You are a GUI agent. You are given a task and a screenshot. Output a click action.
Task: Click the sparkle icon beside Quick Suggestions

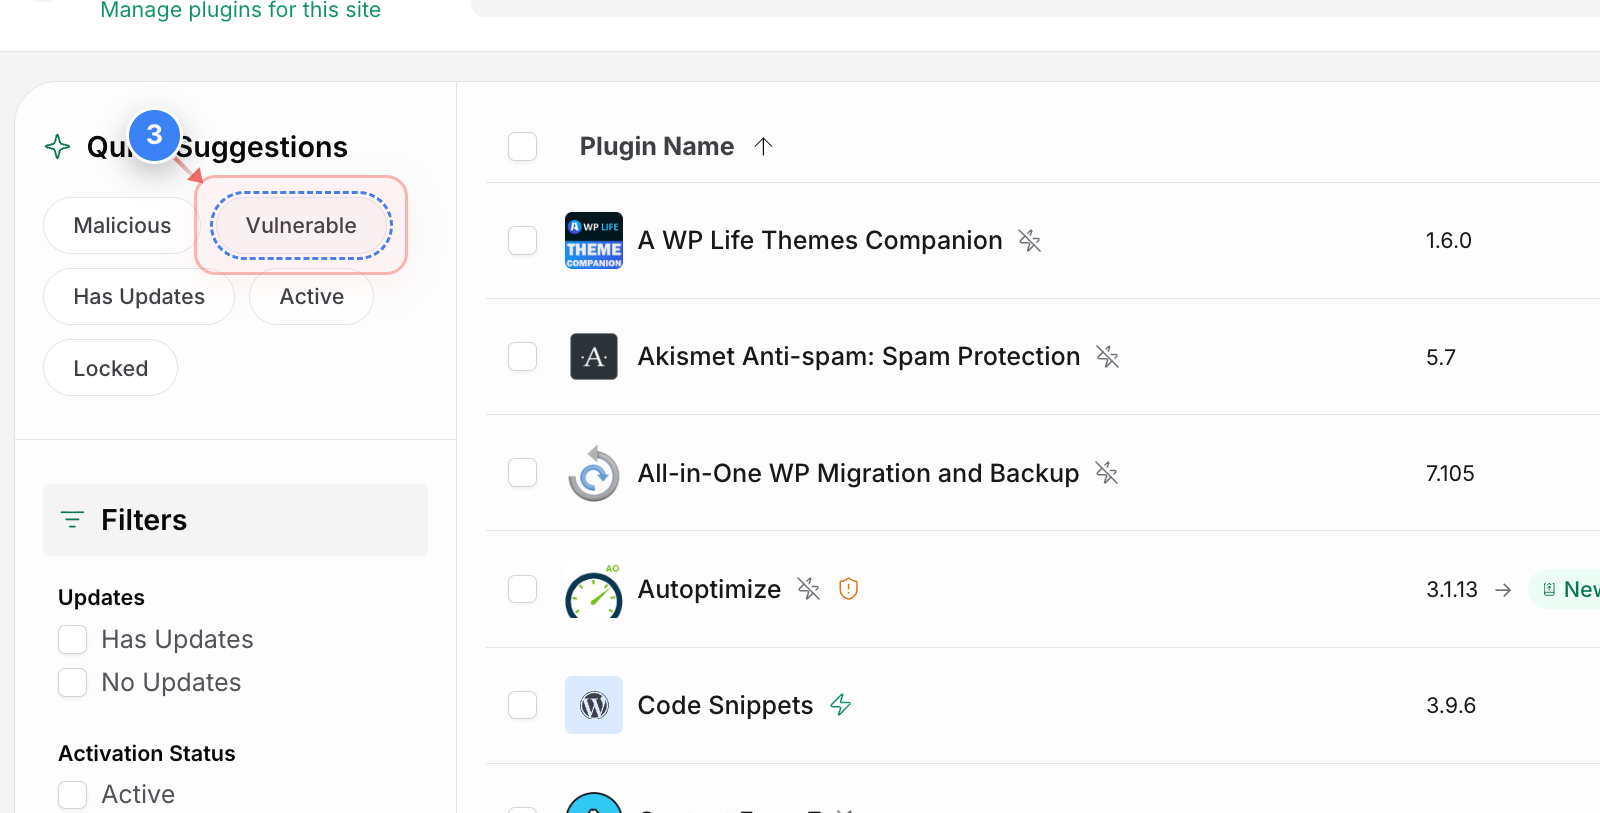coord(58,147)
